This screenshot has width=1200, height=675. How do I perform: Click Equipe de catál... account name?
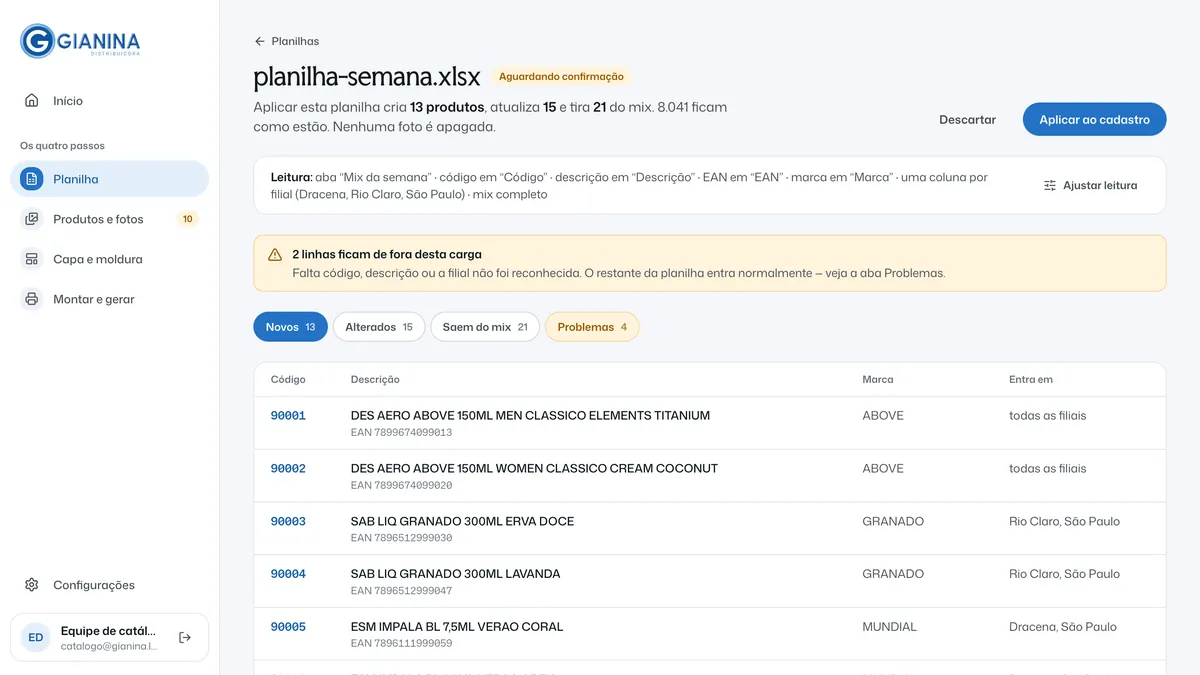point(108,631)
